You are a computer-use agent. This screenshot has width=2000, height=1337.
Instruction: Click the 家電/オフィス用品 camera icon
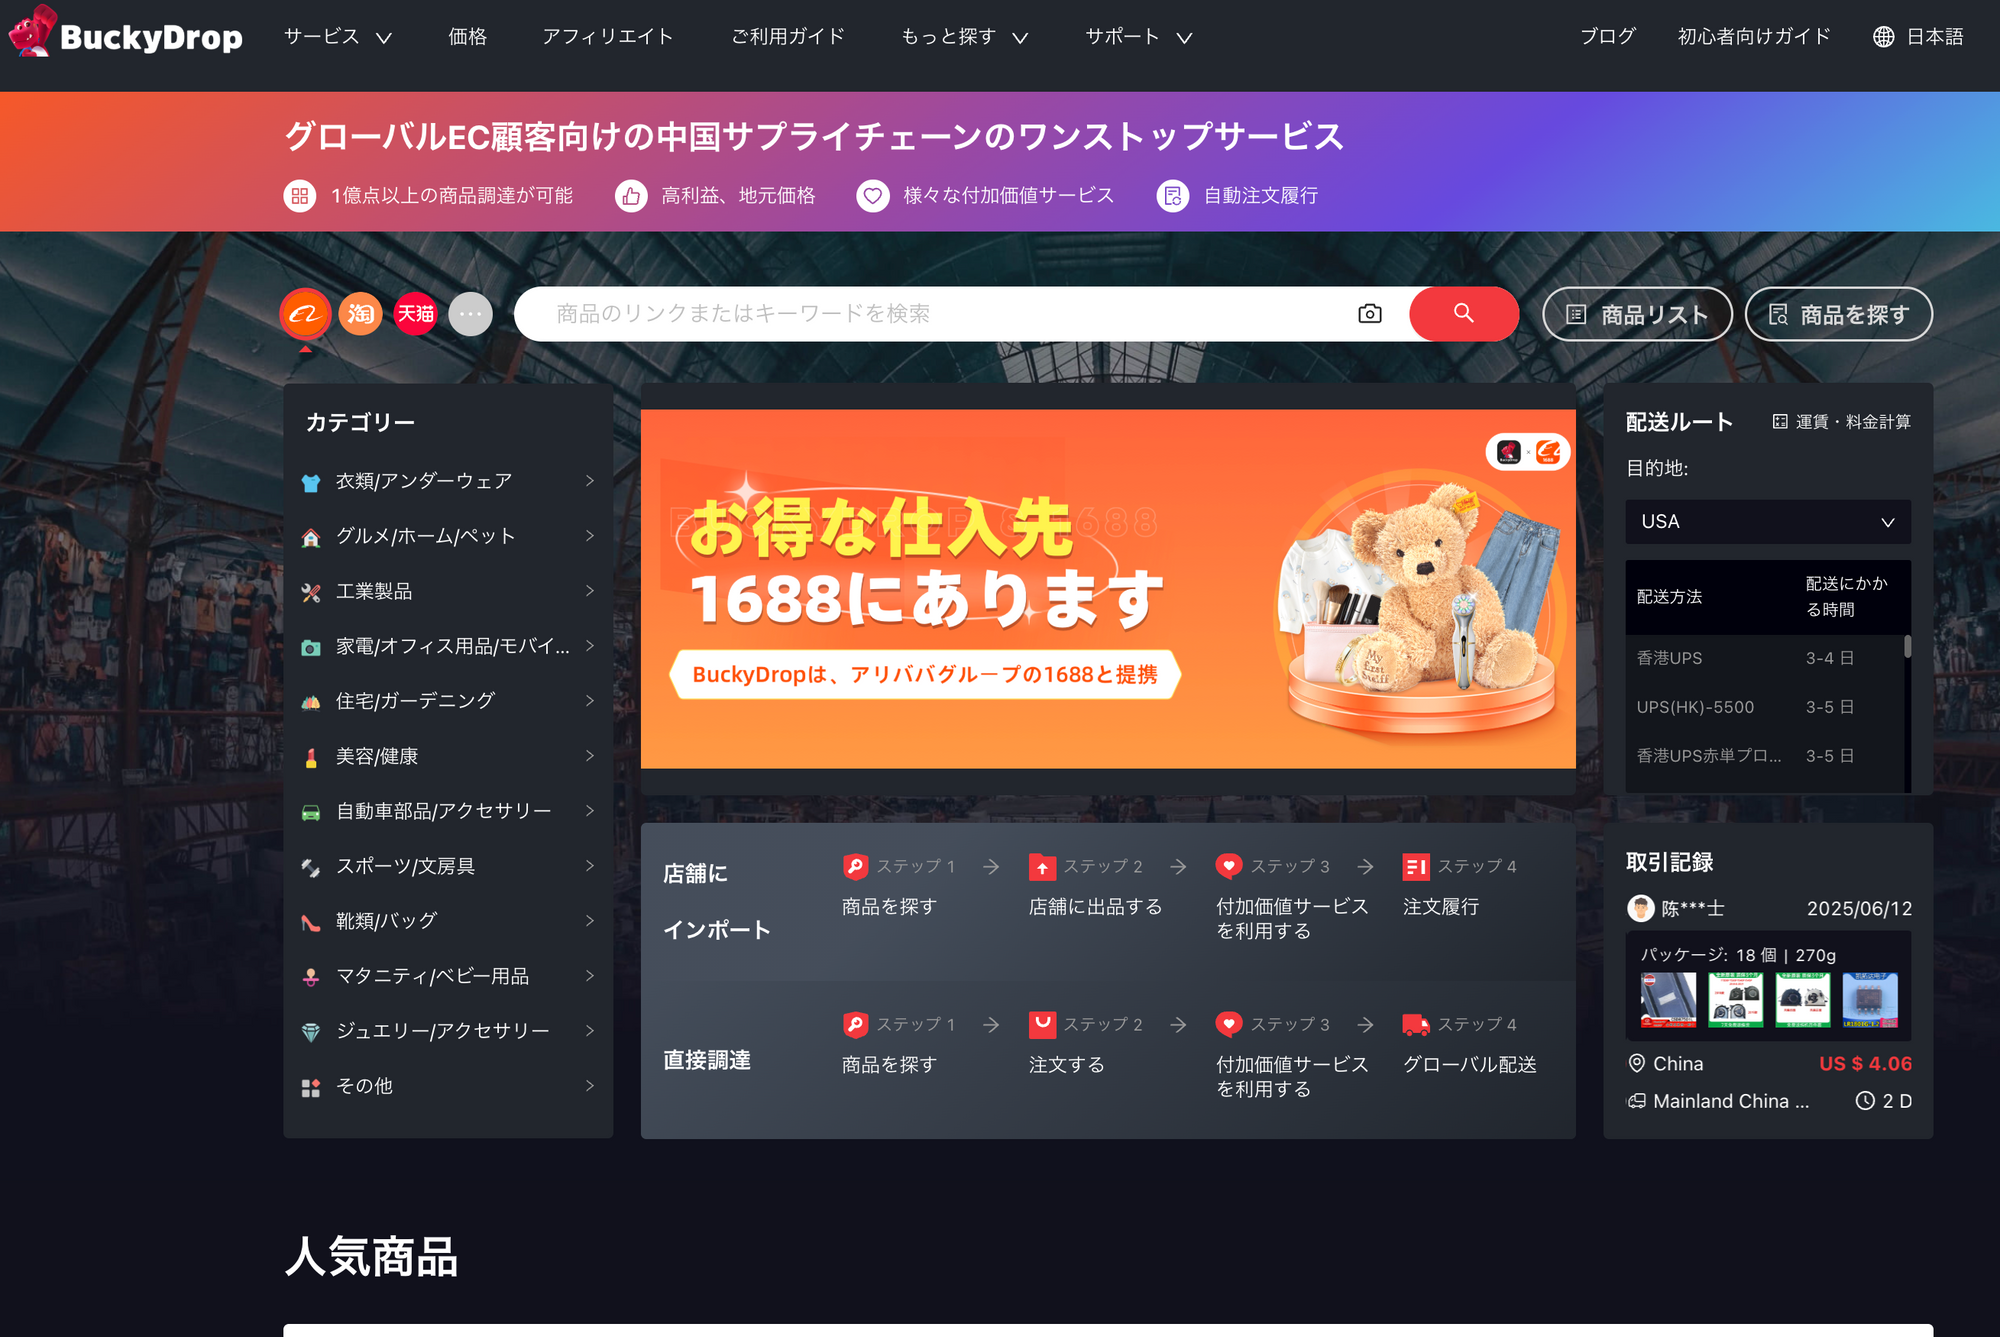tap(311, 648)
